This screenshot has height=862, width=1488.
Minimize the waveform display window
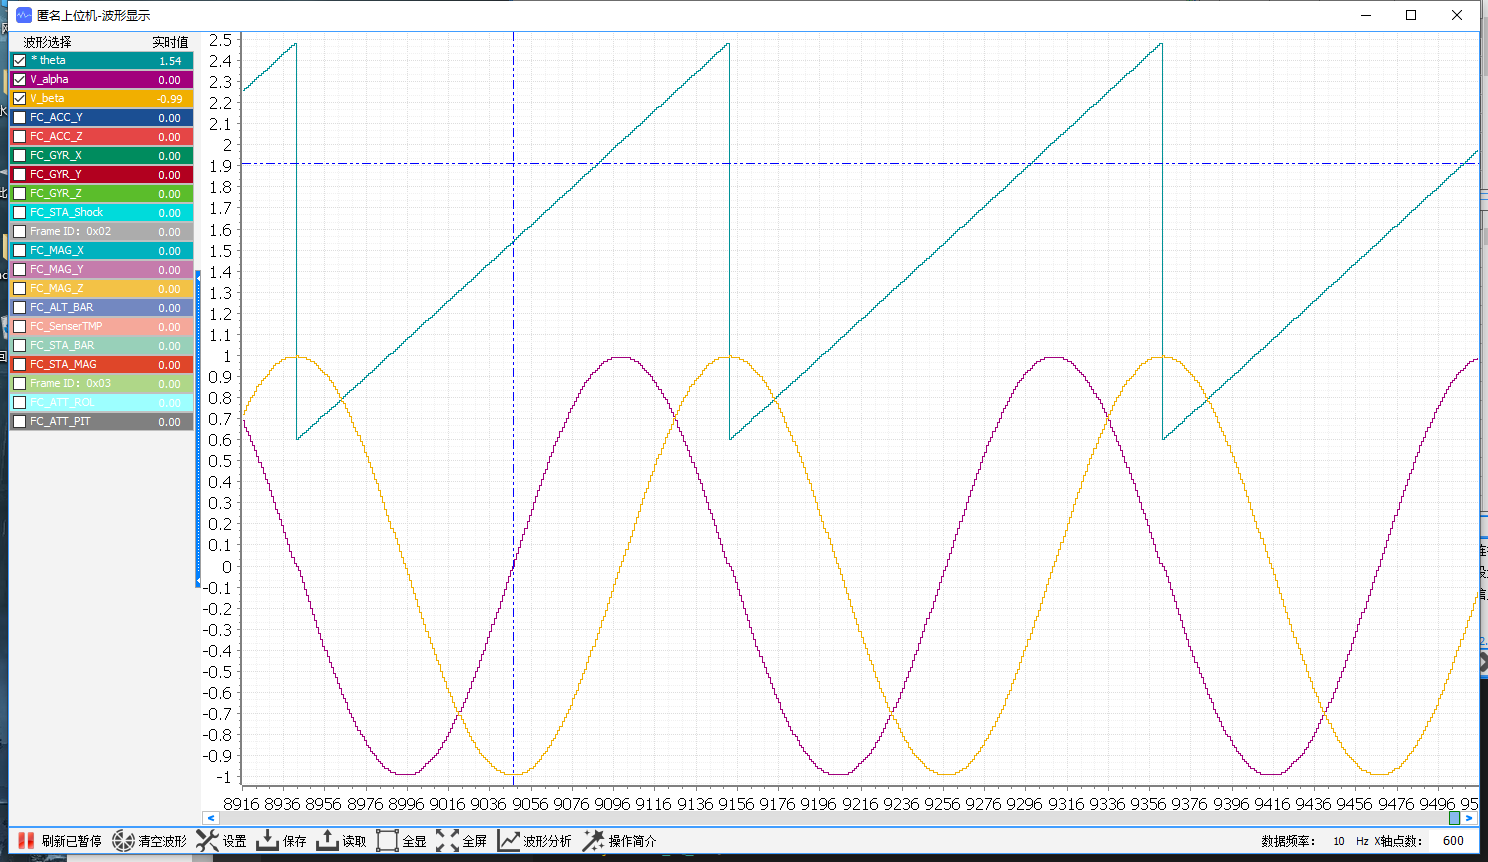click(1366, 15)
